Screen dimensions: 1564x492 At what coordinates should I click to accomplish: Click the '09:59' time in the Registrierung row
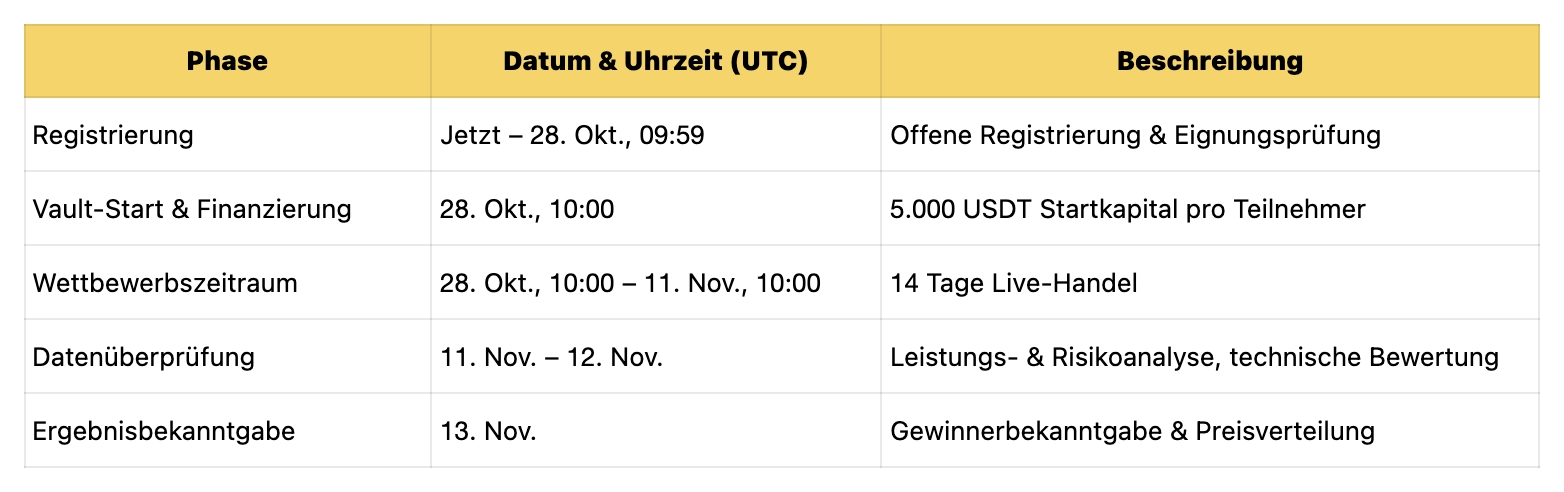[x=671, y=135]
